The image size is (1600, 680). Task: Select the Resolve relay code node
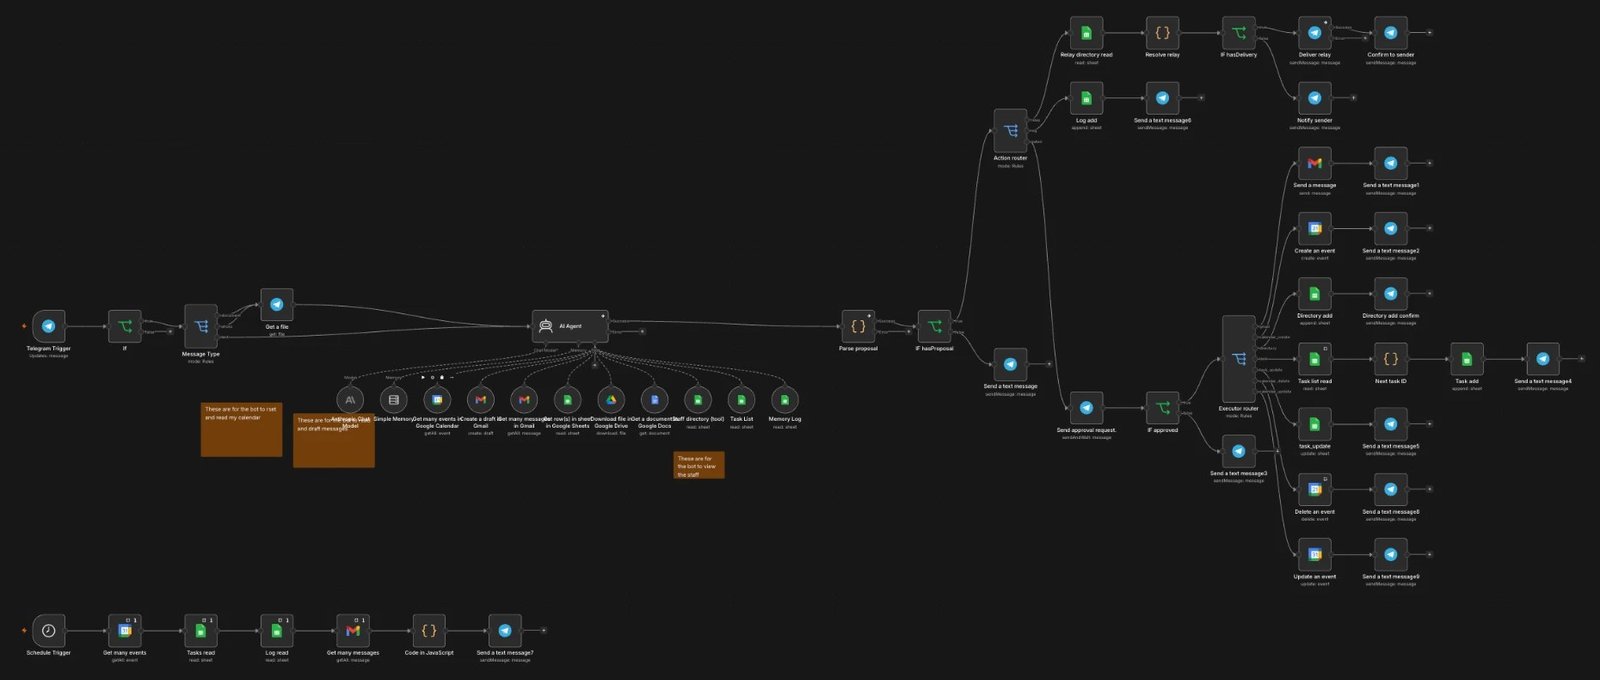tap(1162, 33)
